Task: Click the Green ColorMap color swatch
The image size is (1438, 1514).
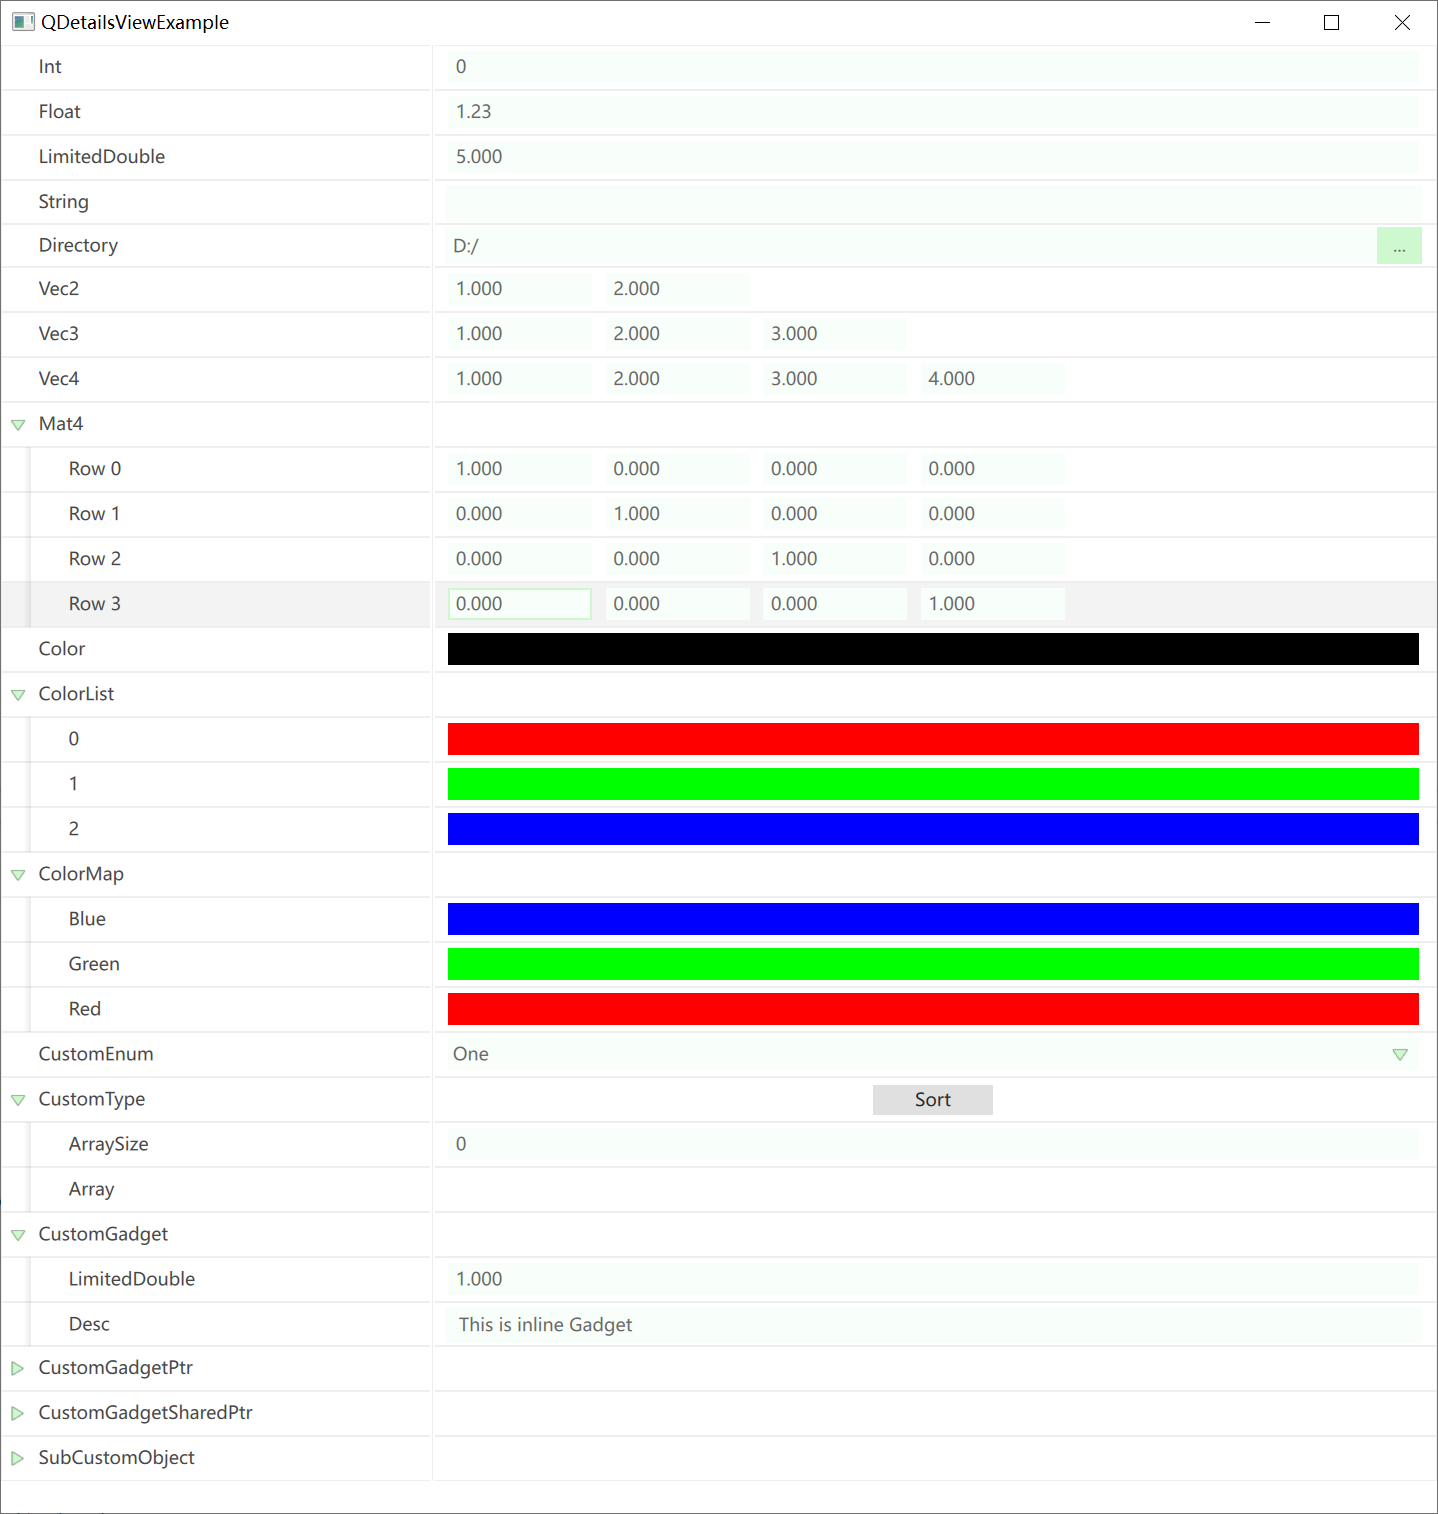Action: [932, 964]
